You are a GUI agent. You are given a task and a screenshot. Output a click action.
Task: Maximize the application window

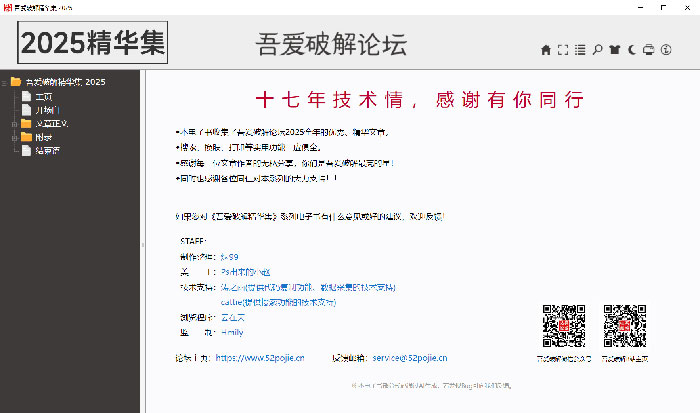pyautogui.click(x=663, y=8)
